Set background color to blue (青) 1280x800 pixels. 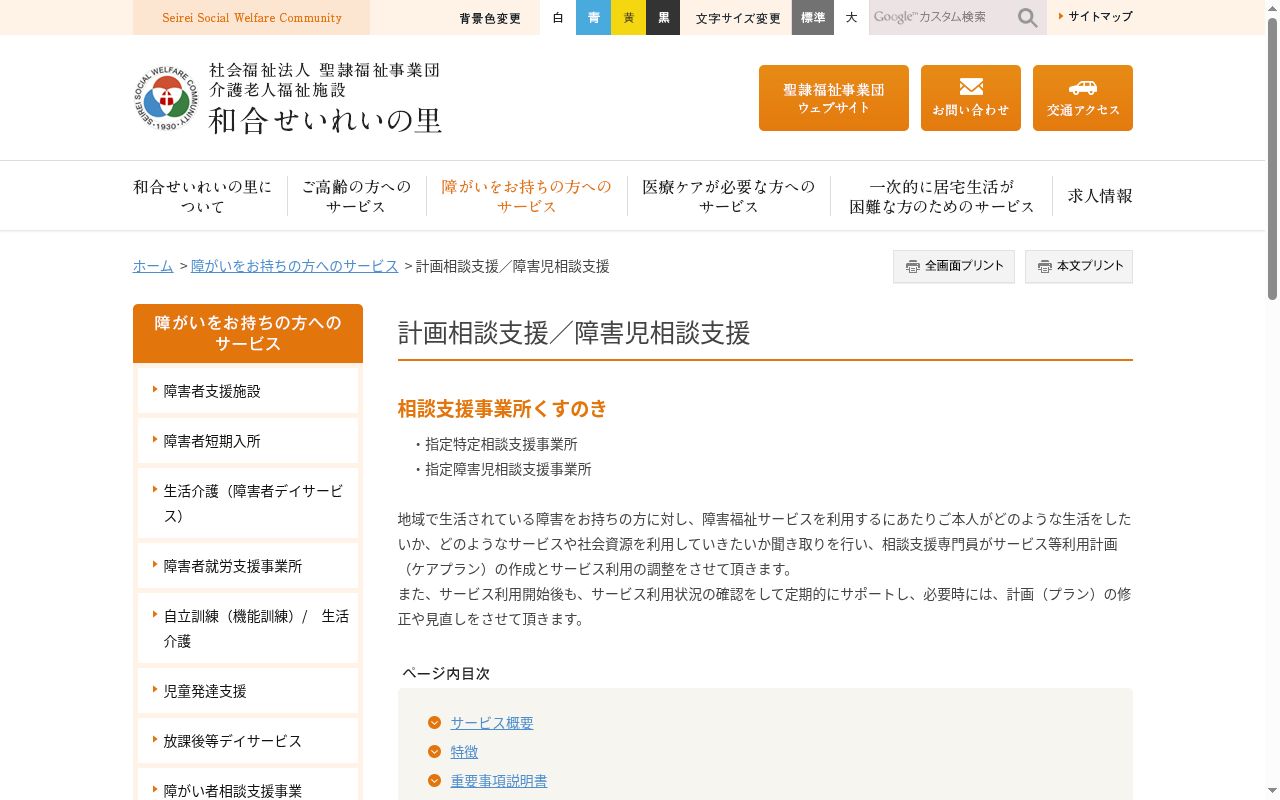(x=594, y=18)
